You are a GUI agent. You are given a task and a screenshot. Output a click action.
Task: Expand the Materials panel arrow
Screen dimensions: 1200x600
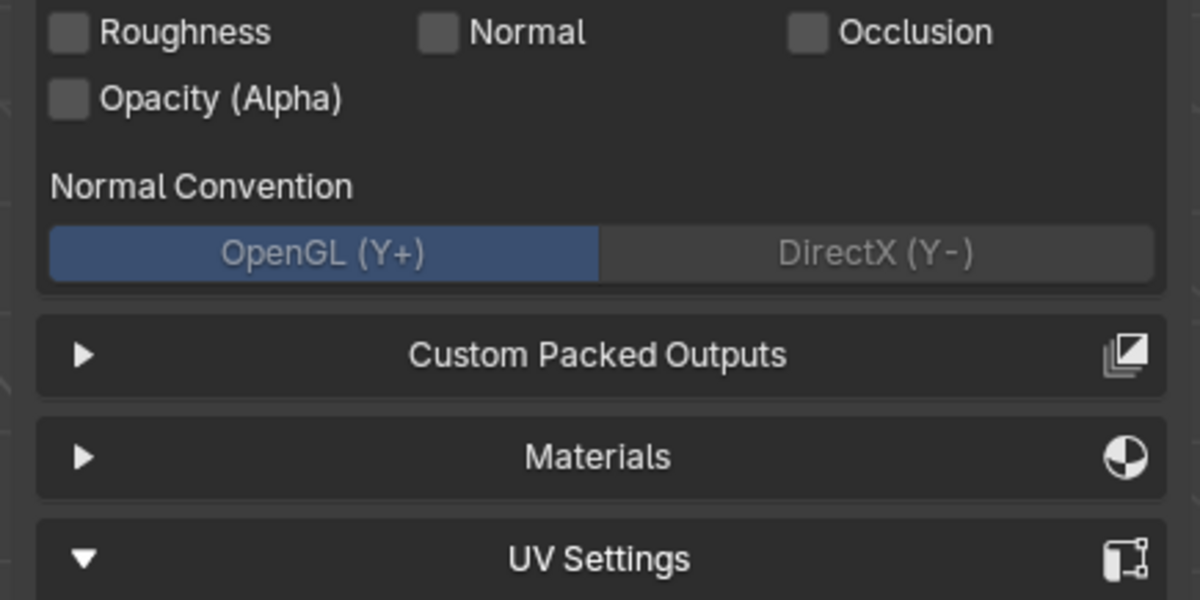(x=84, y=457)
